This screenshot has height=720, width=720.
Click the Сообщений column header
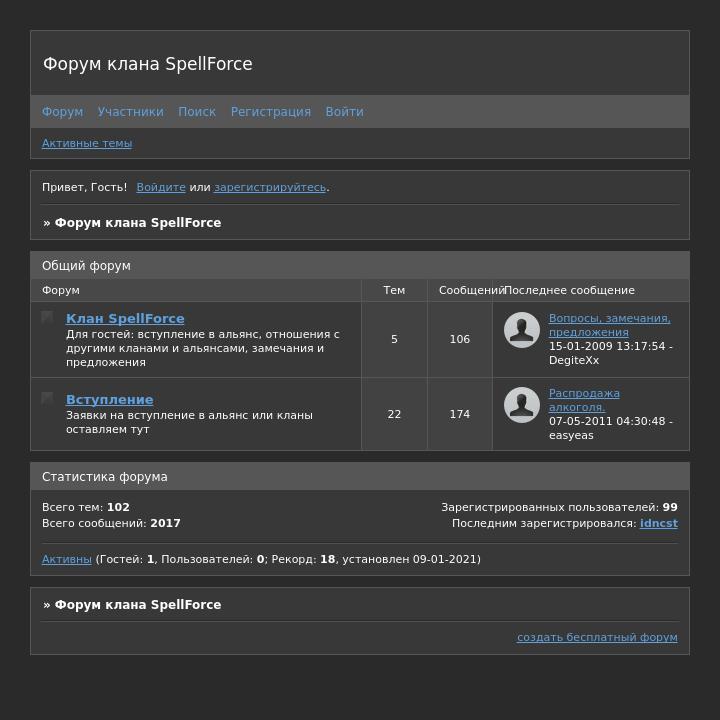pyautogui.click(x=471, y=290)
